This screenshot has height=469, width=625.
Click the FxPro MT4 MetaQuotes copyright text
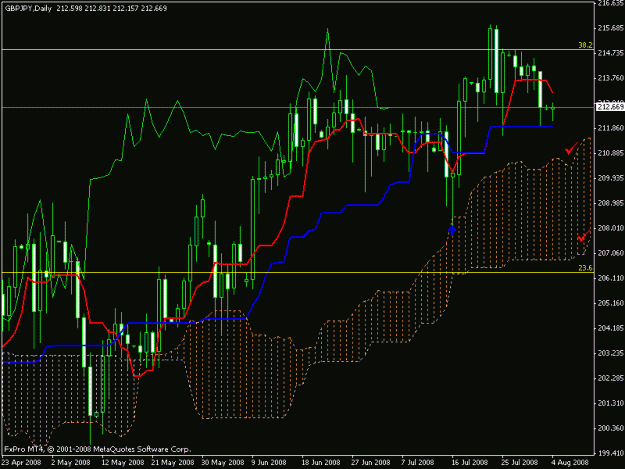point(98,449)
